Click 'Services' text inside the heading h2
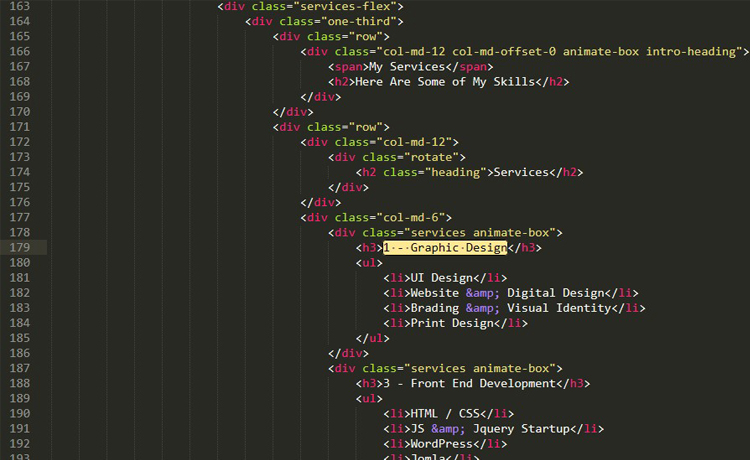The height and width of the screenshot is (460, 750). coord(521,172)
